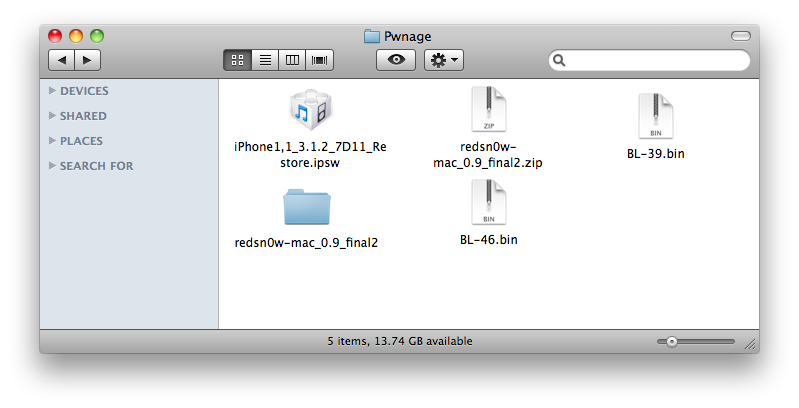Select the iPhone ipsw firmware file icon
The image size is (799, 408).
coord(310,111)
